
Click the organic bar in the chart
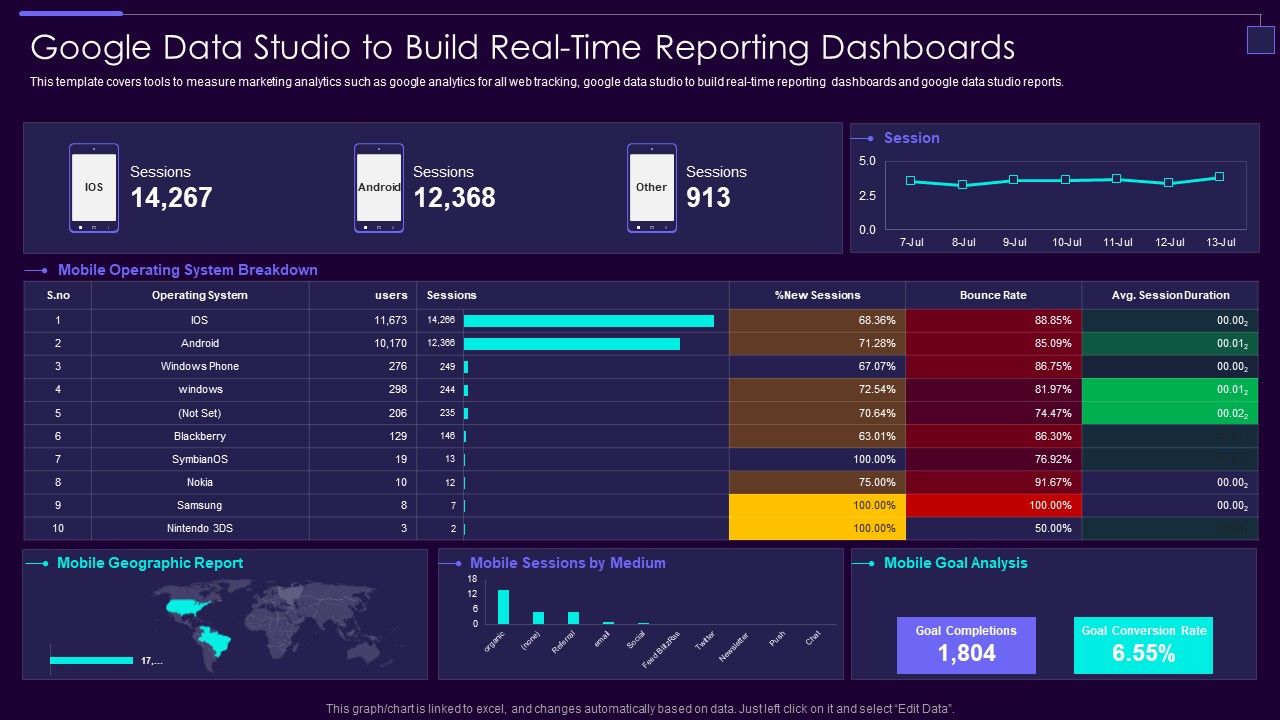(x=503, y=607)
